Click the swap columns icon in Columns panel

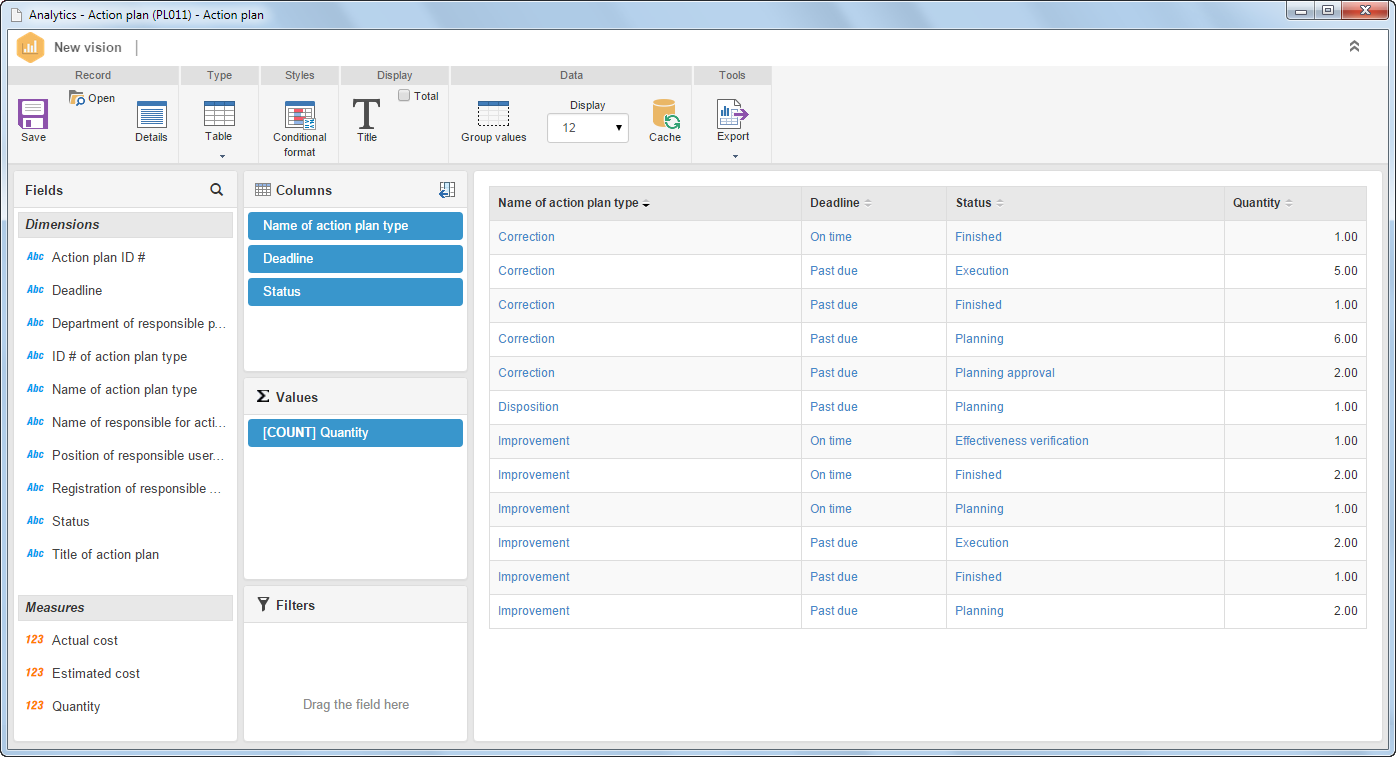(x=447, y=189)
